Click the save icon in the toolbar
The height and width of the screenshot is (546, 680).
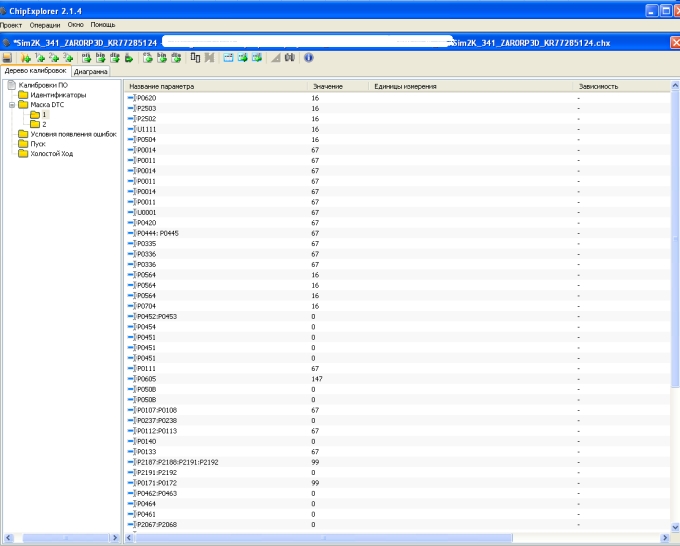[x=8, y=58]
